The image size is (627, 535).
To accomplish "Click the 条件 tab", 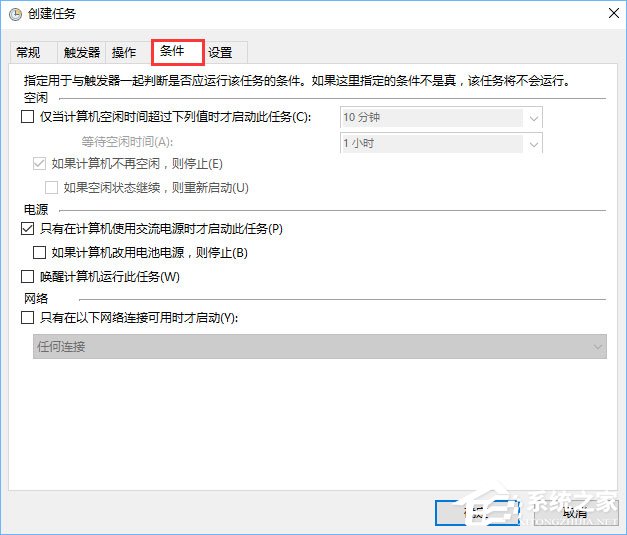I will [178, 52].
